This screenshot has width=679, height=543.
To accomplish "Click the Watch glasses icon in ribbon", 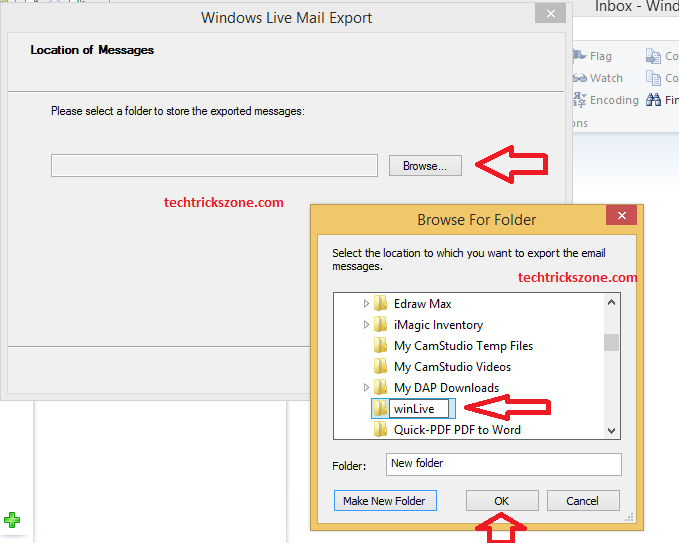I will point(579,78).
